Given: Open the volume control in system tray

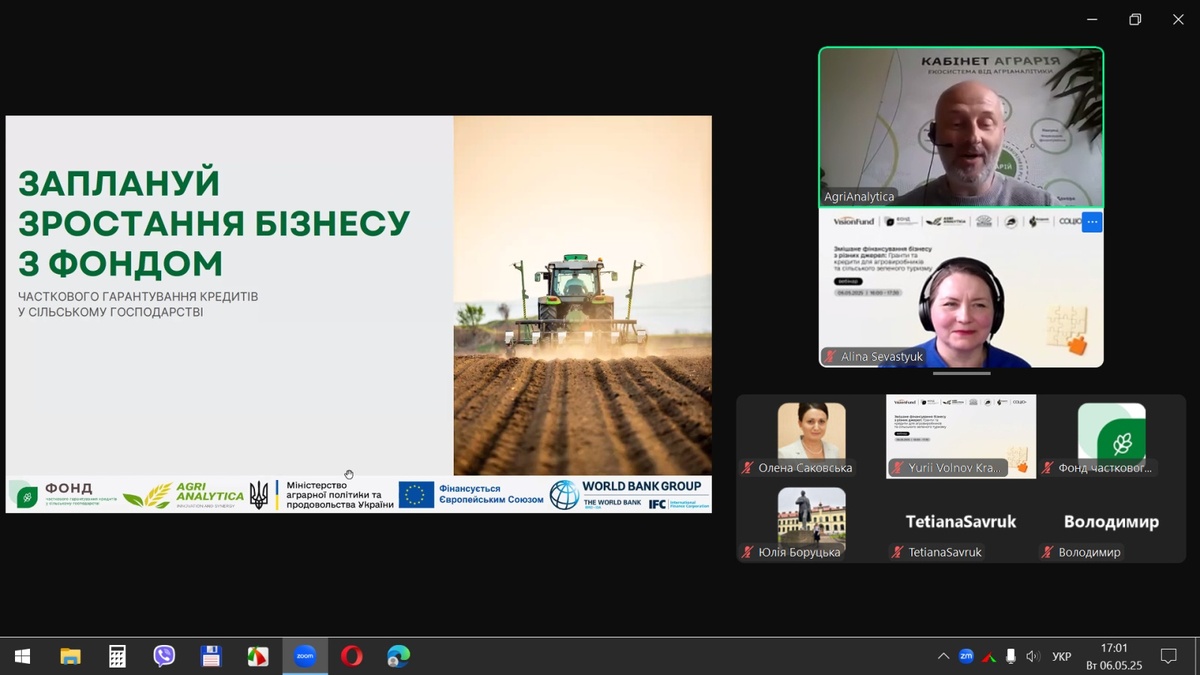Looking at the screenshot, I should (1033, 656).
